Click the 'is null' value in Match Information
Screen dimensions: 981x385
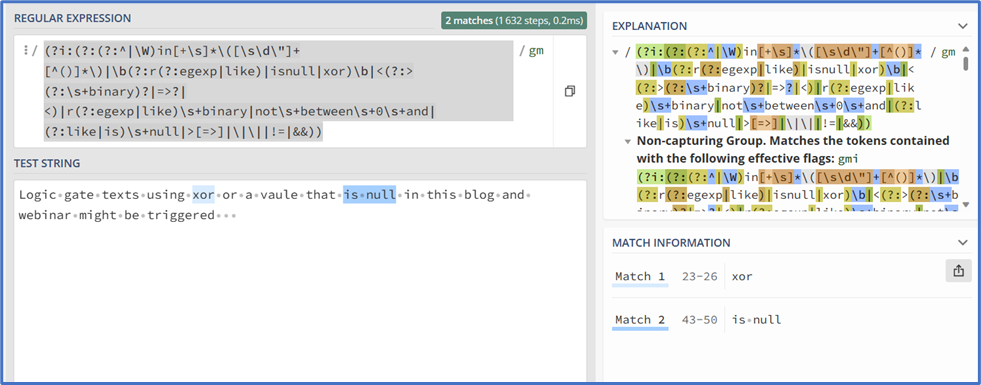pos(756,320)
